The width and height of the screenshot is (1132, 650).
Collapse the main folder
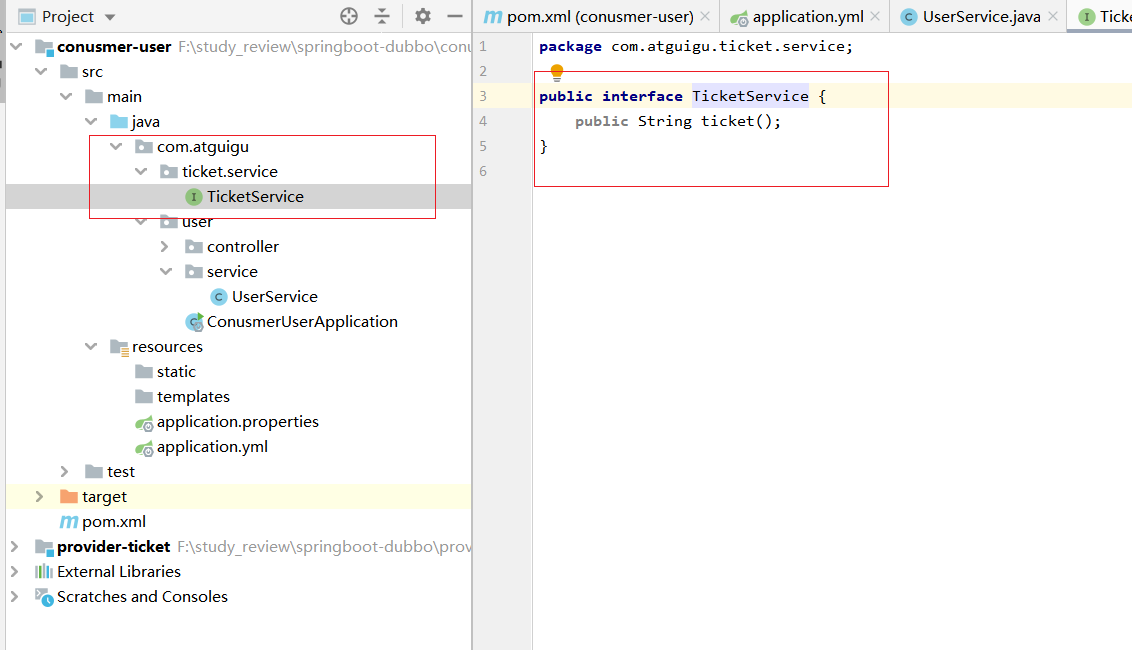point(66,97)
